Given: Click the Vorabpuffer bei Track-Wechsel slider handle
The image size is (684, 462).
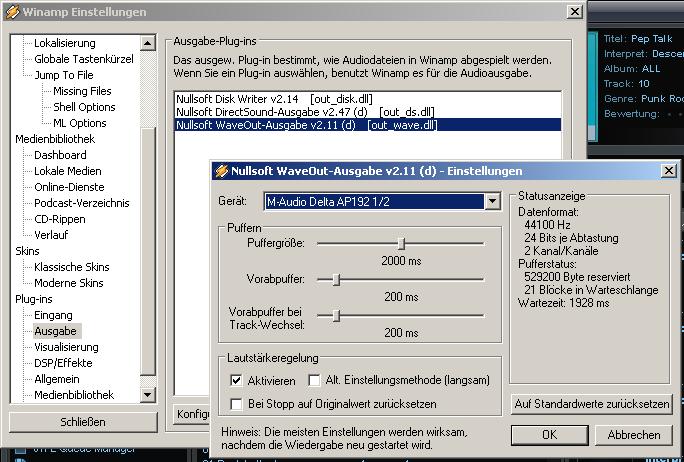Looking at the screenshot, I should [x=336, y=315].
